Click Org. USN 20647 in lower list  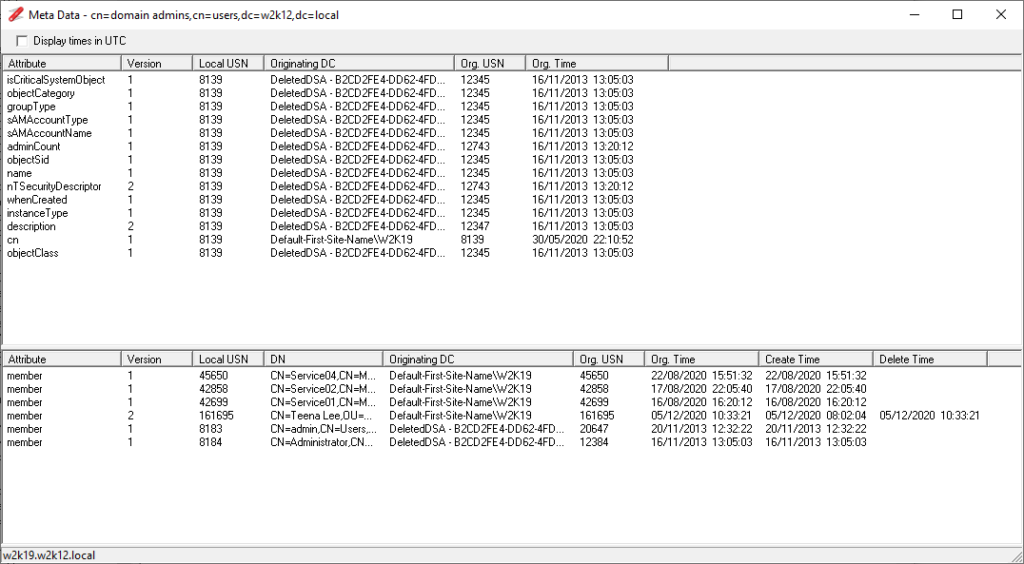tap(594, 429)
